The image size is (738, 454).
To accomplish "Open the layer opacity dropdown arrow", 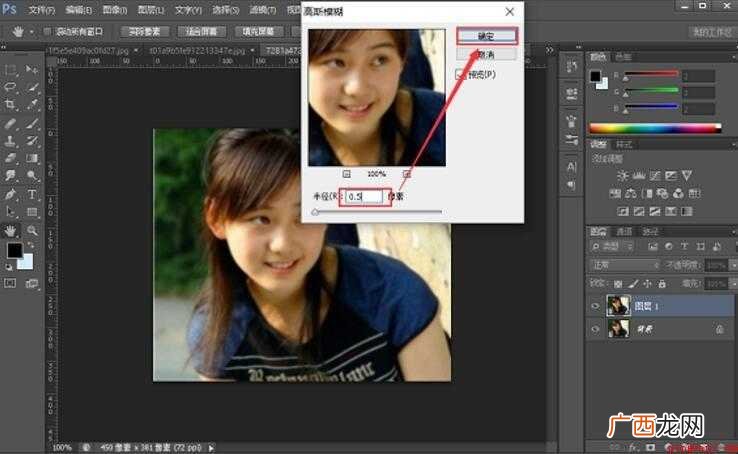I will click(733, 266).
